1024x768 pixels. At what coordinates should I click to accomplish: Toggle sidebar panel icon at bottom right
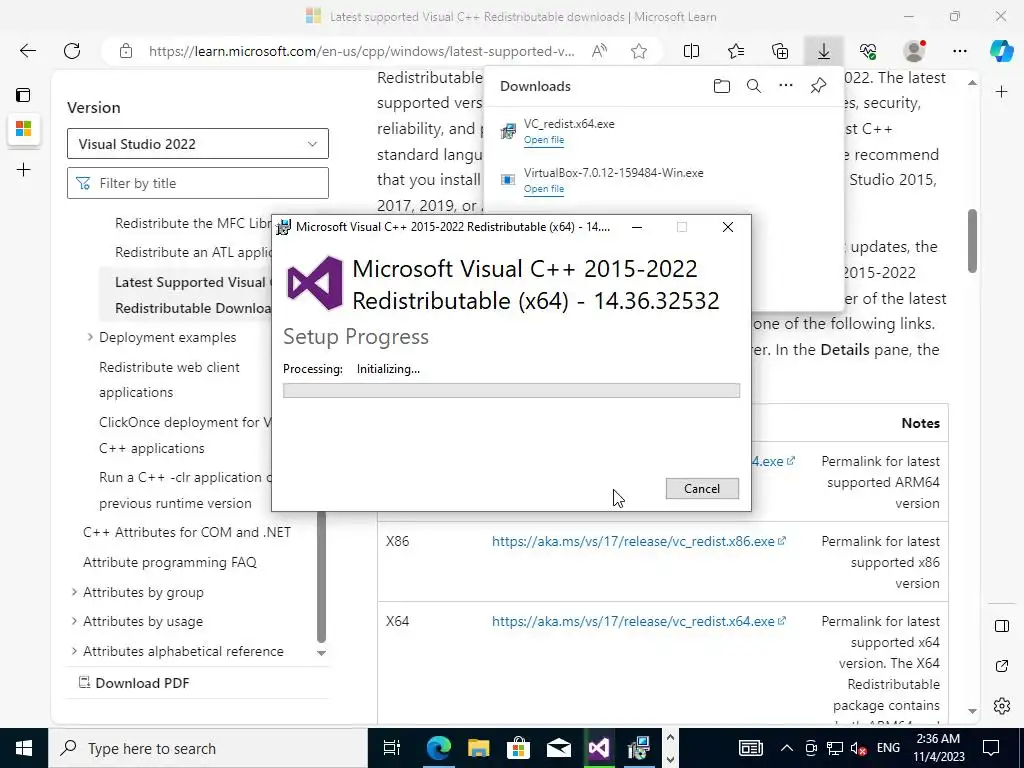(x=1002, y=626)
